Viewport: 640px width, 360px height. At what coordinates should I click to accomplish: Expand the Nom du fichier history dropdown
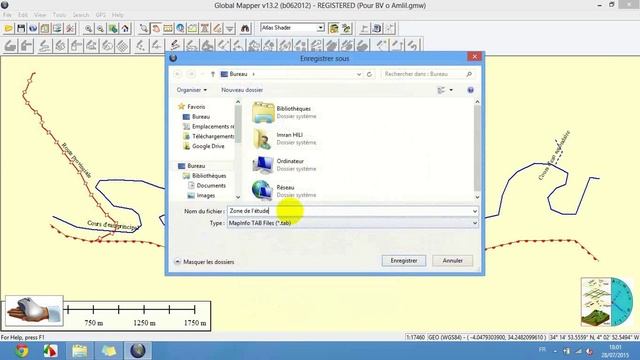(475, 211)
